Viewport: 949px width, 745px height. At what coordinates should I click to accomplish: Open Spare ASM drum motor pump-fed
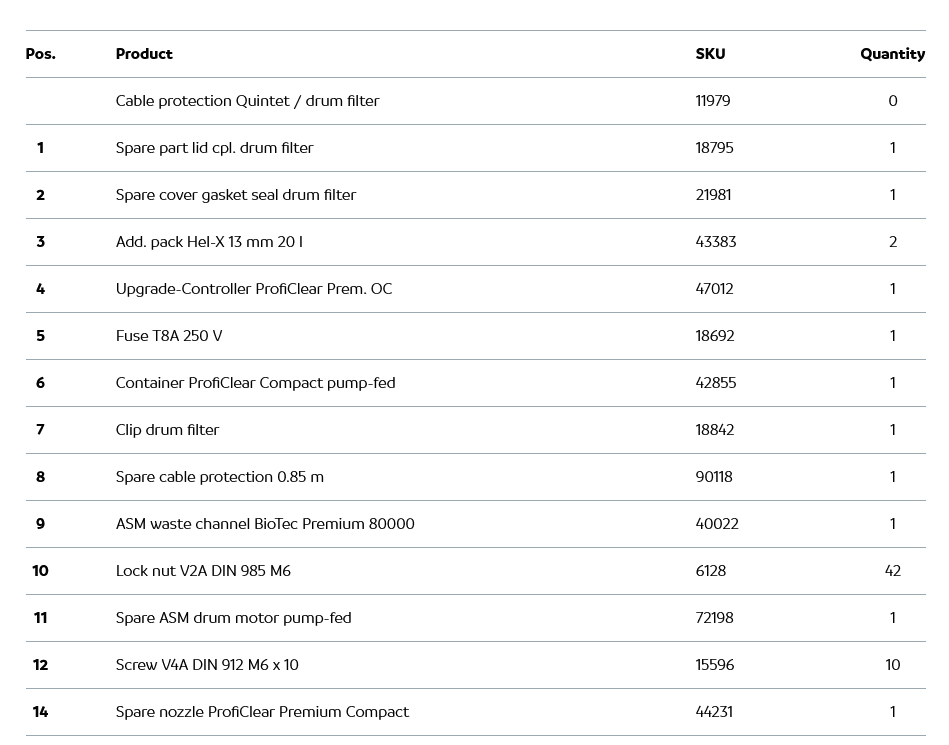pos(233,618)
